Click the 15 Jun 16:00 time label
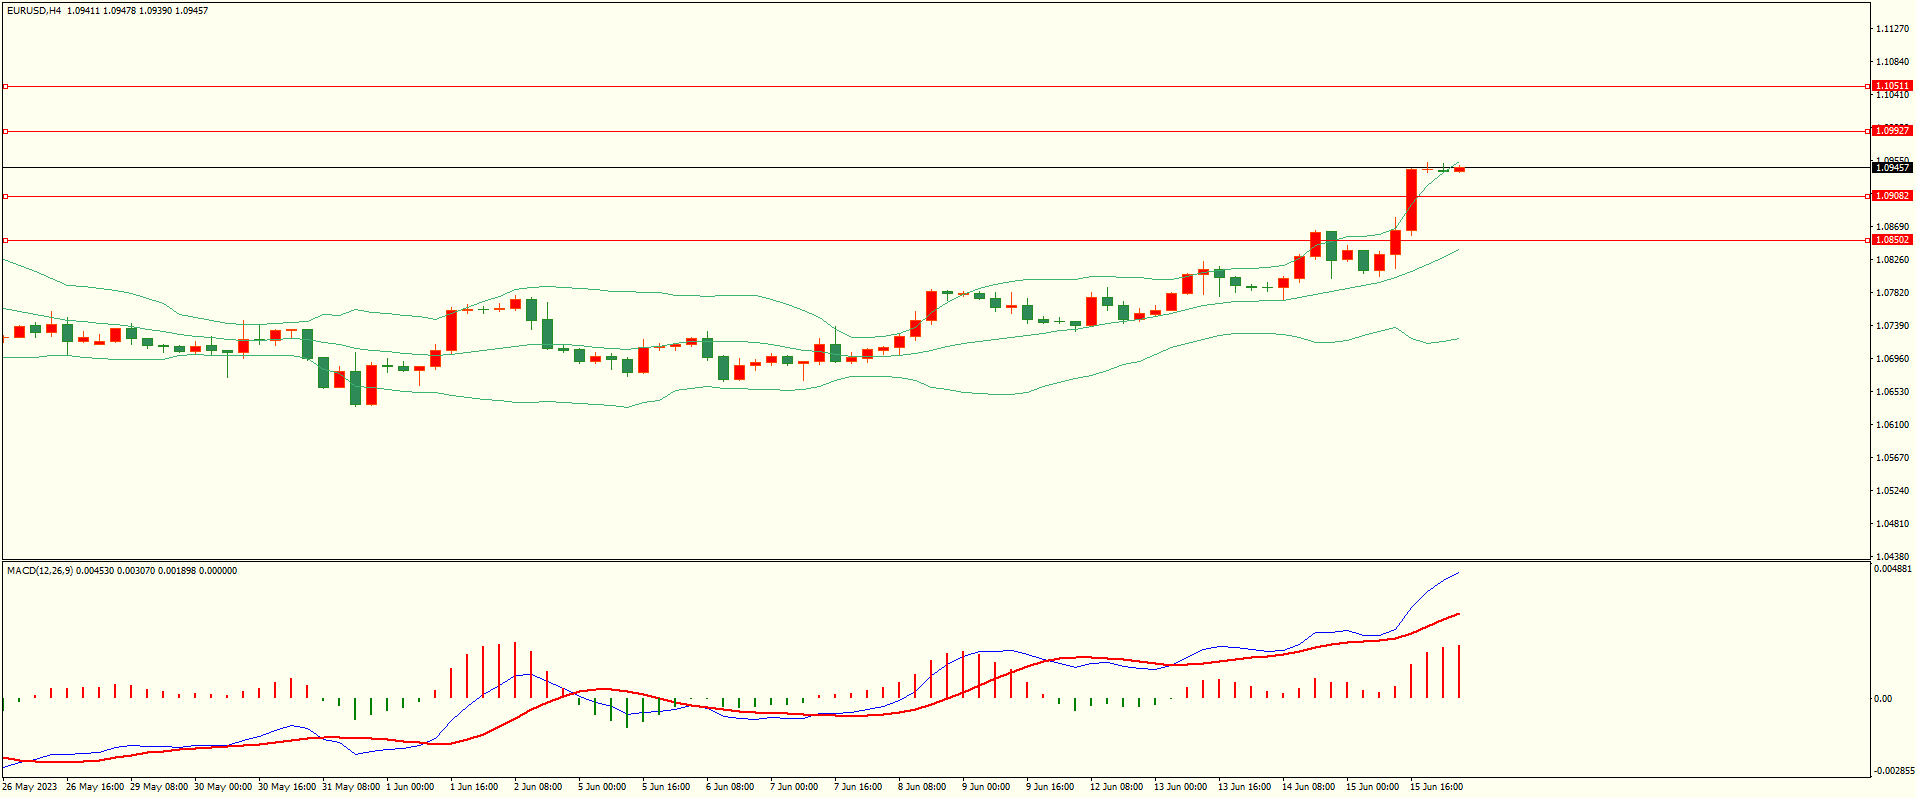The width and height of the screenshot is (1916, 798). (1436, 787)
